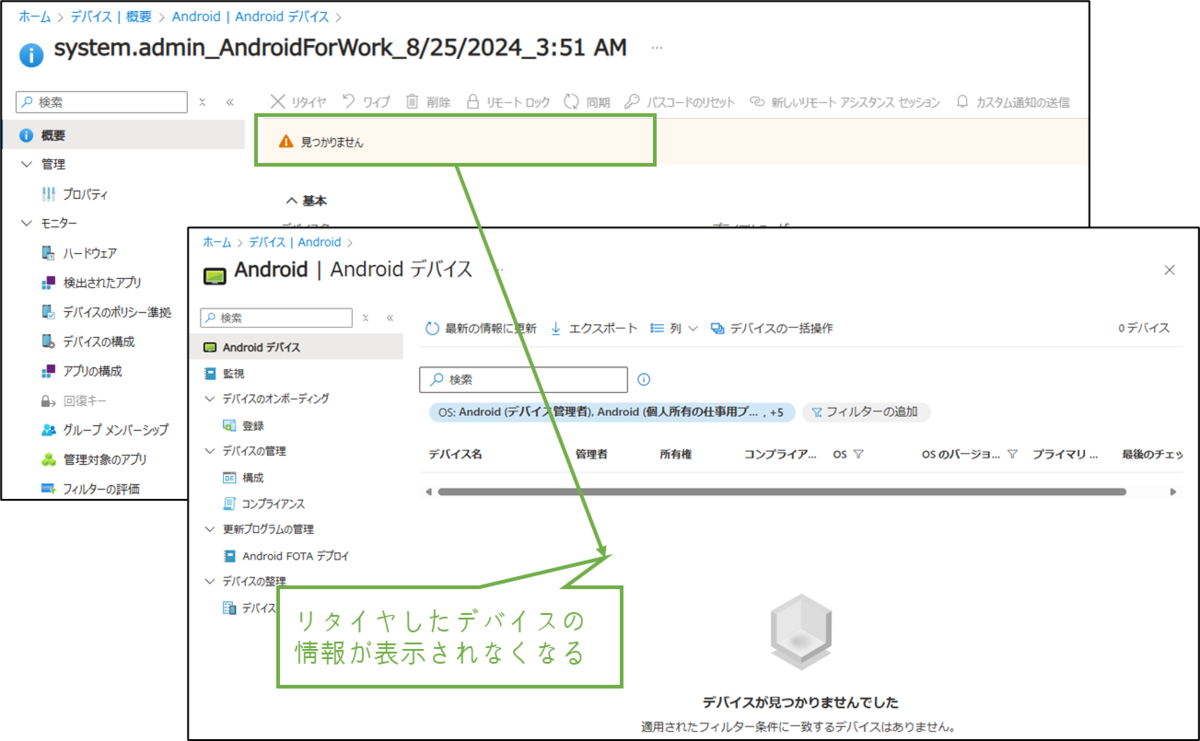
Task: Collapse the Monitor (モニター) section chevron
Action: click(27, 223)
